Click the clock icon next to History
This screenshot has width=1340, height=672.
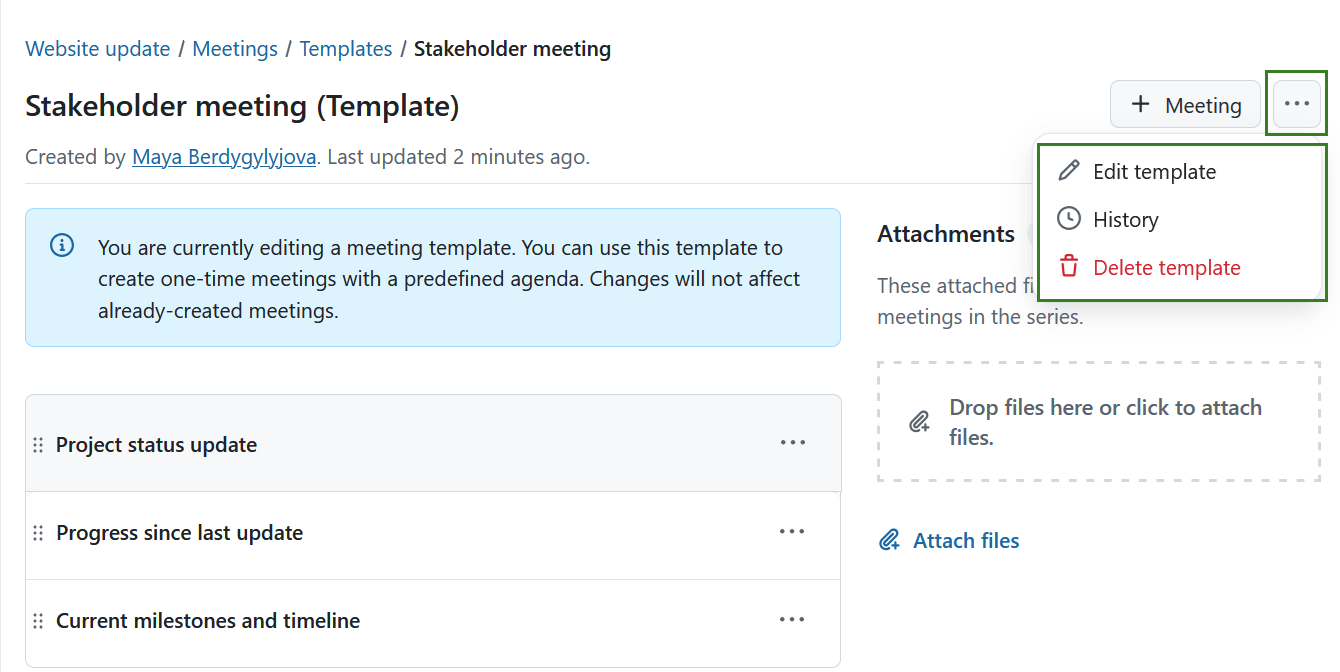point(1068,219)
